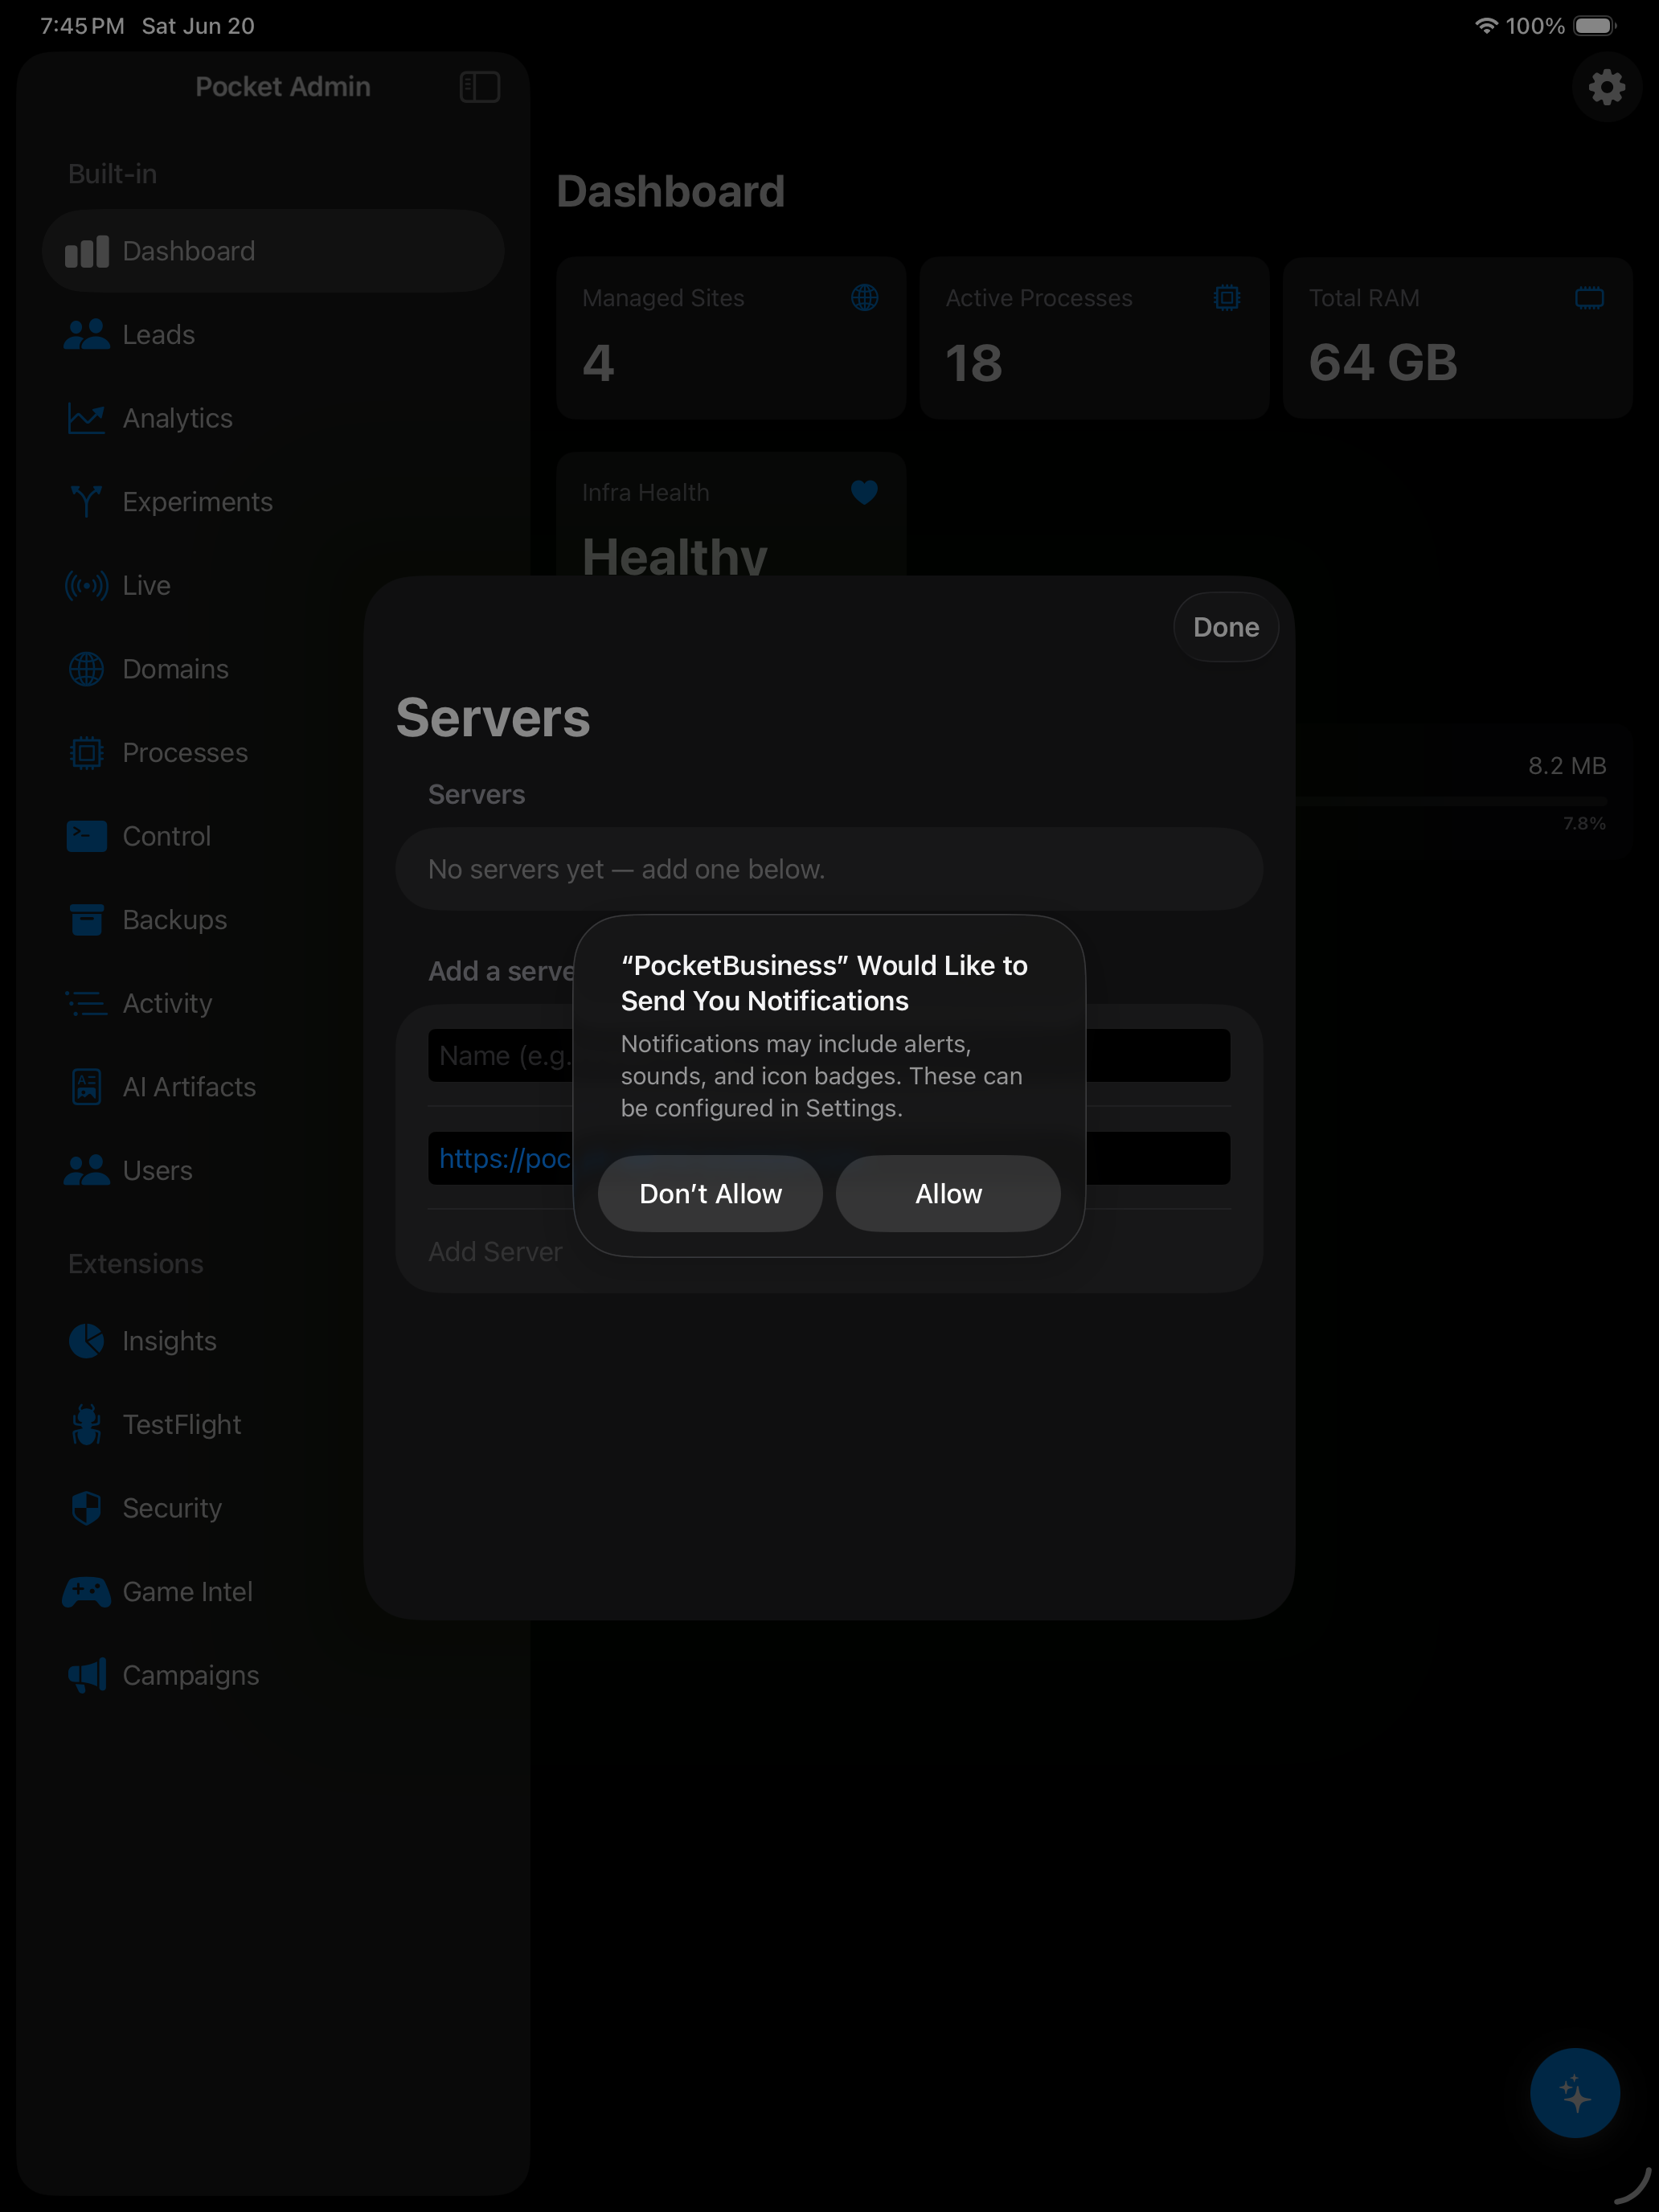Open TestFlight ant icon
The height and width of the screenshot is (2212, 1659).
[87, 1424]
